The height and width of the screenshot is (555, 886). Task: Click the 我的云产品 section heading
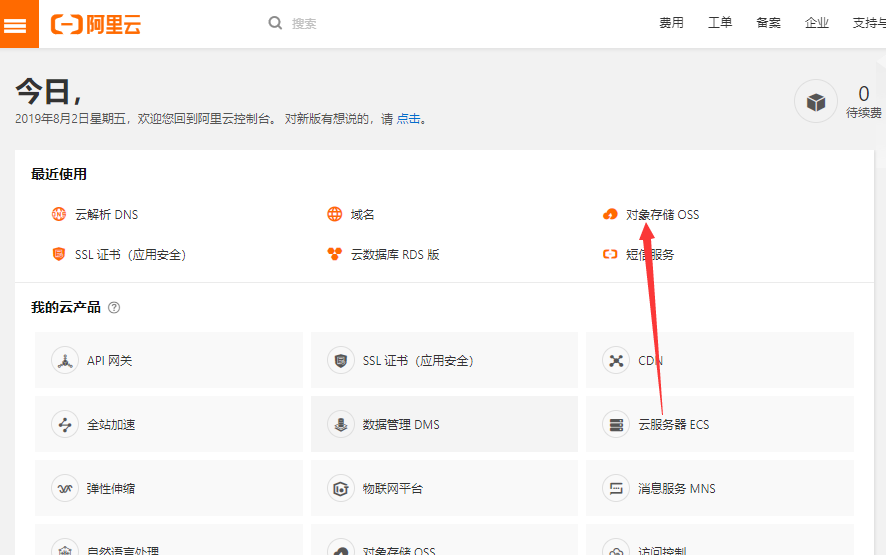coord(66,307)
